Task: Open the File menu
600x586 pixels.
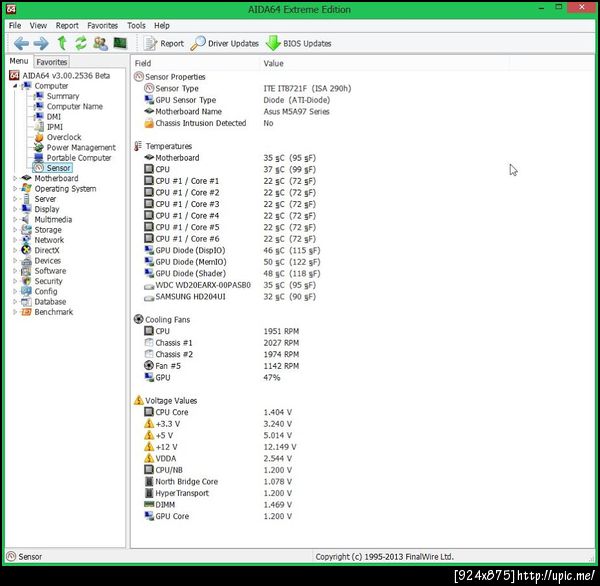Action: click(15, 26)
